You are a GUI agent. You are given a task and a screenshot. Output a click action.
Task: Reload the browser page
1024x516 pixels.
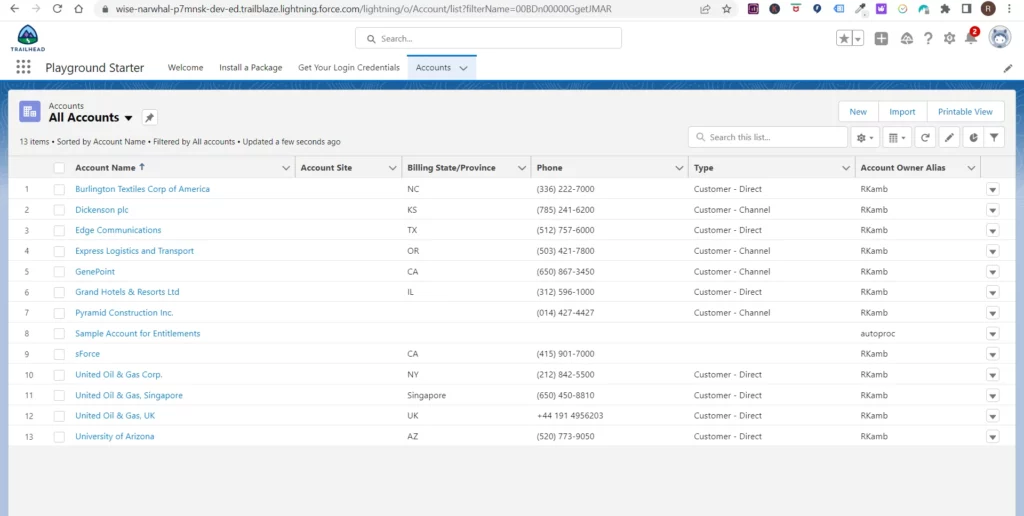57,9
